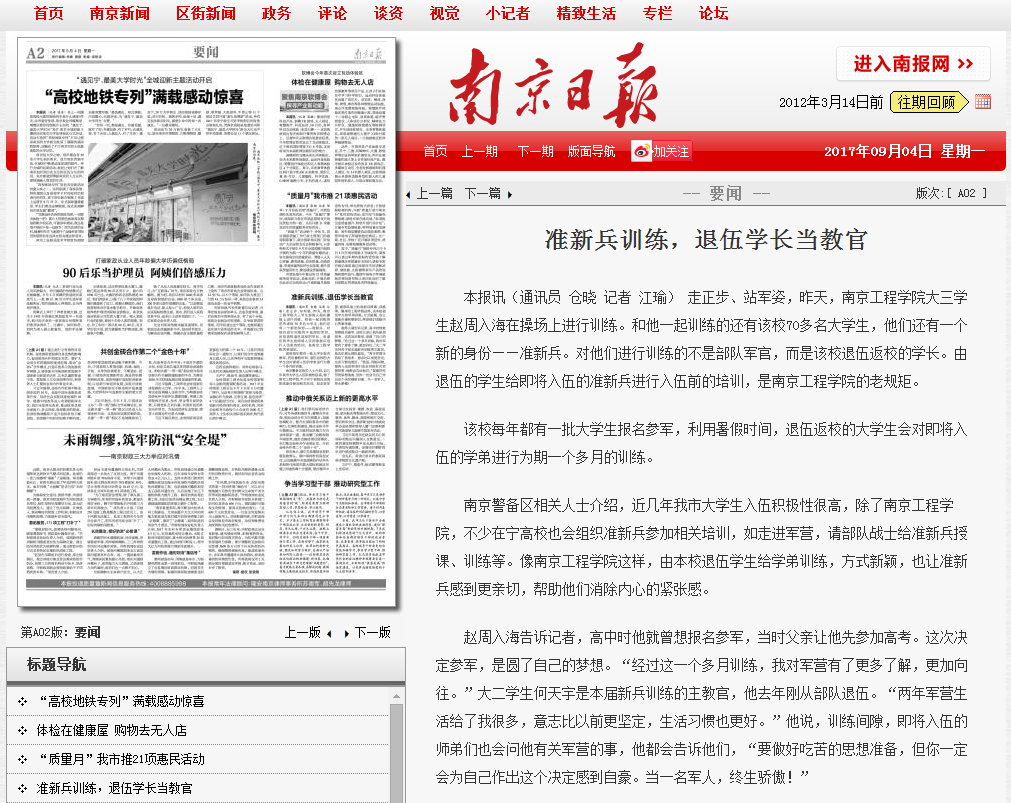Click the left arrow before 上一篇
The height and width of the screenshot is (803, 1011).
pyautogui.click(x=408, y=194)
